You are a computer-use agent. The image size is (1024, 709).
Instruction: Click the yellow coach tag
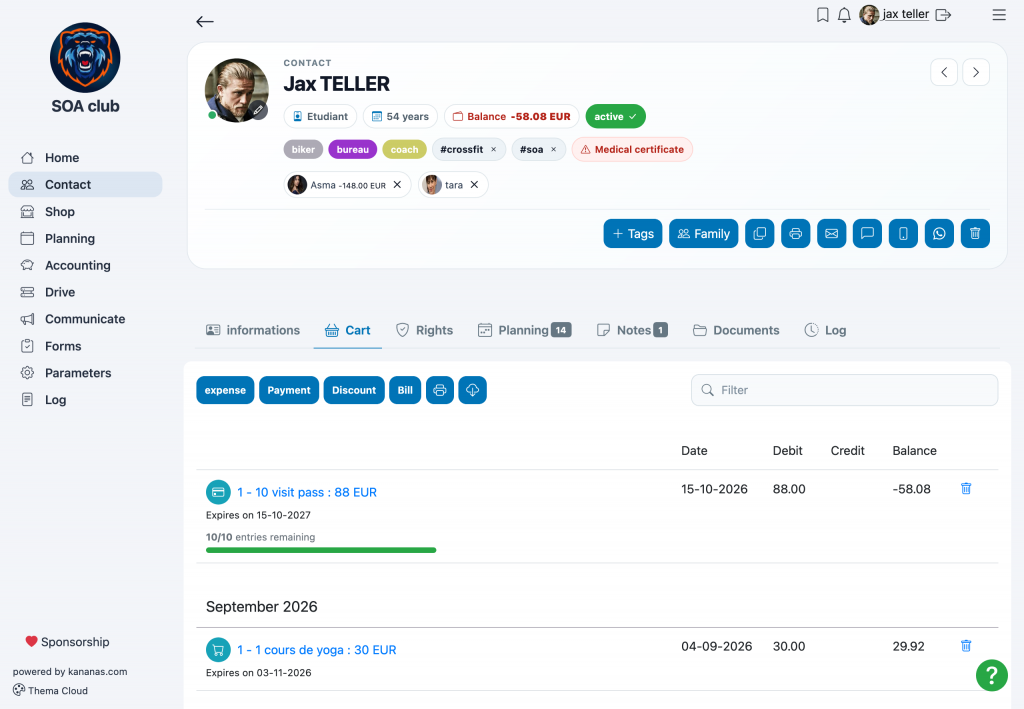[404, 150]
